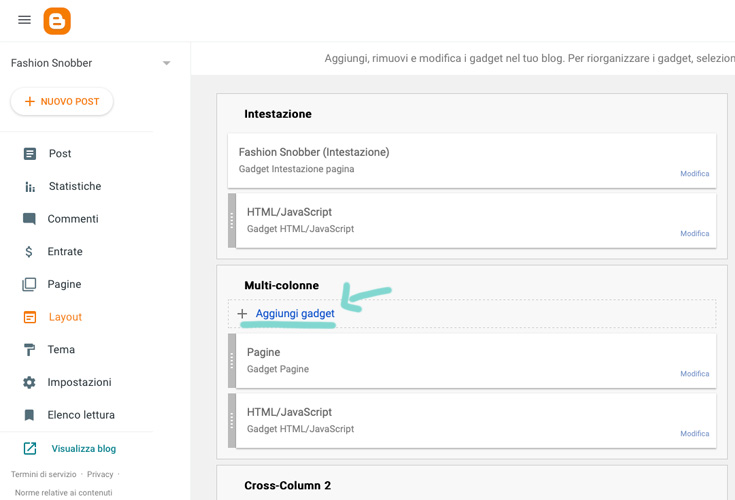Click the Gadget Pagine subtitle text
735x500 pixels.
click(x=278, y=369)
